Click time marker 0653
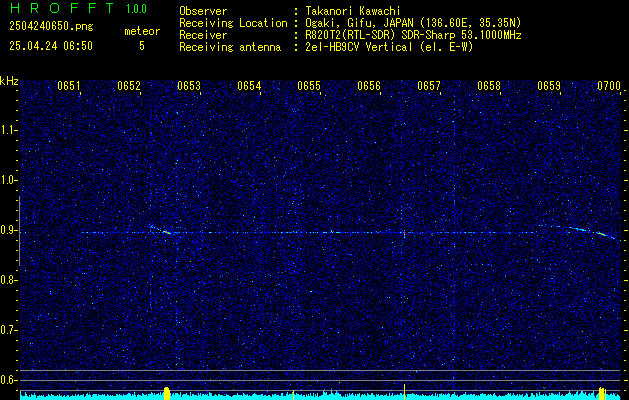The image size is (629, 400). pos(189,86)
